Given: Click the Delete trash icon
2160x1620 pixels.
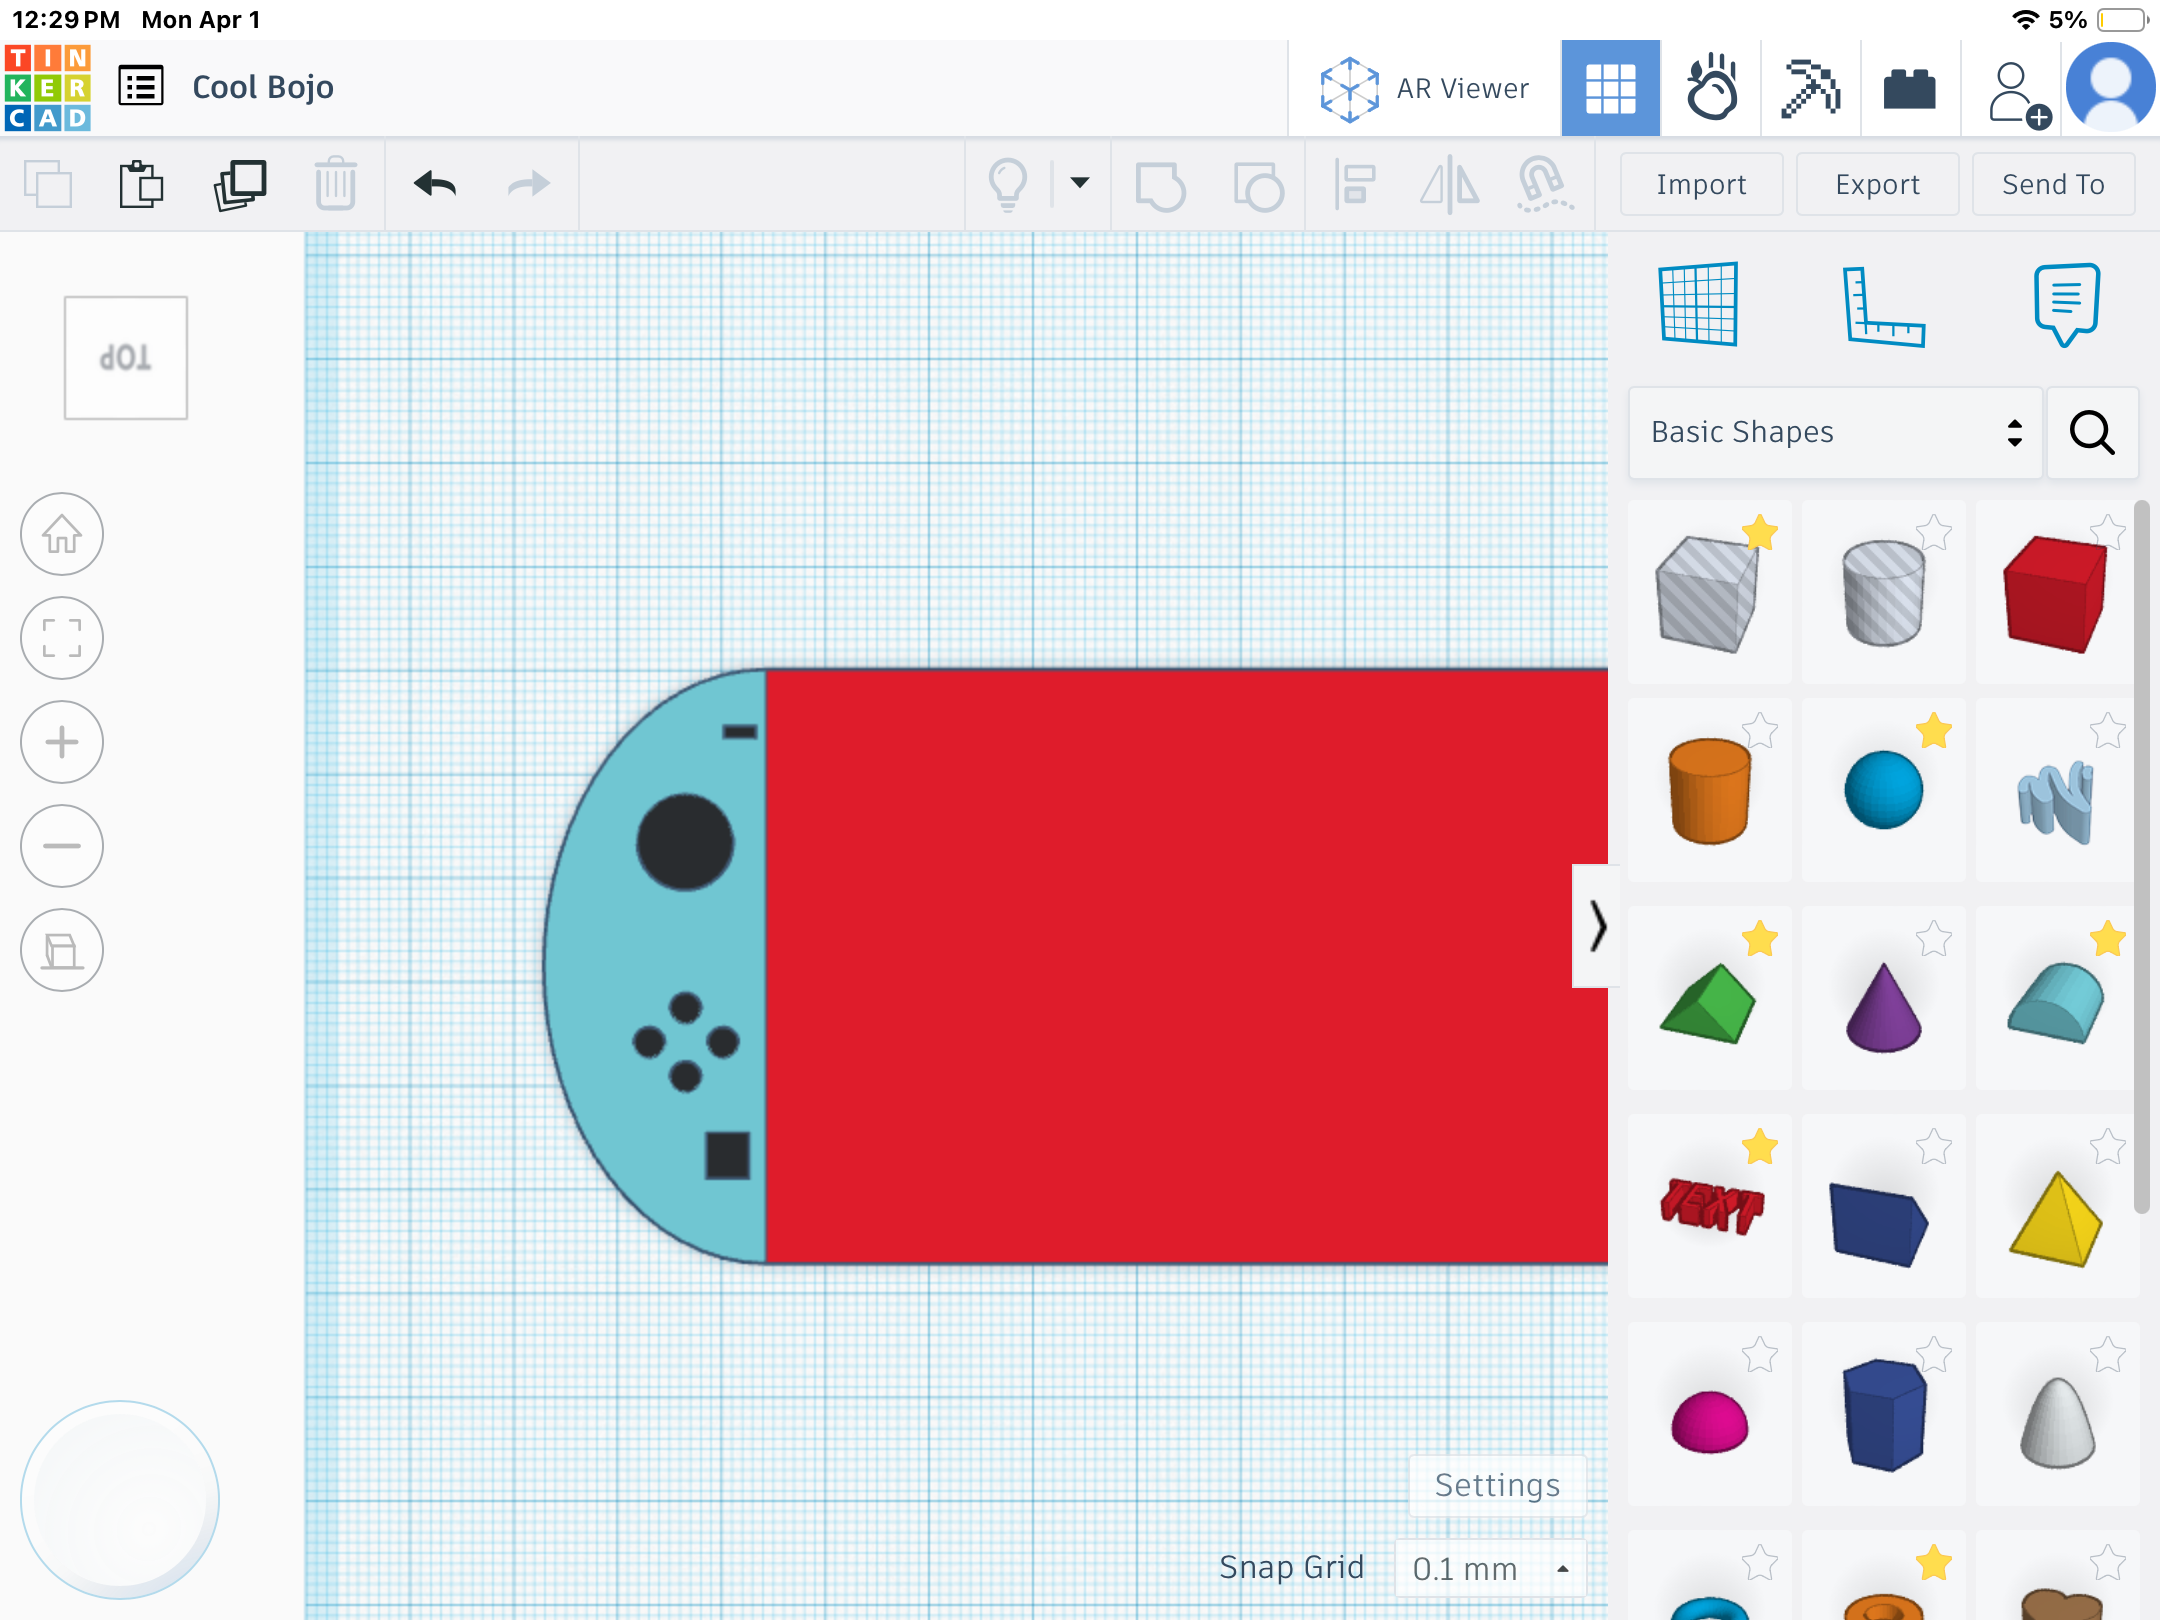Looking at the screenshot, I should 335,184.
